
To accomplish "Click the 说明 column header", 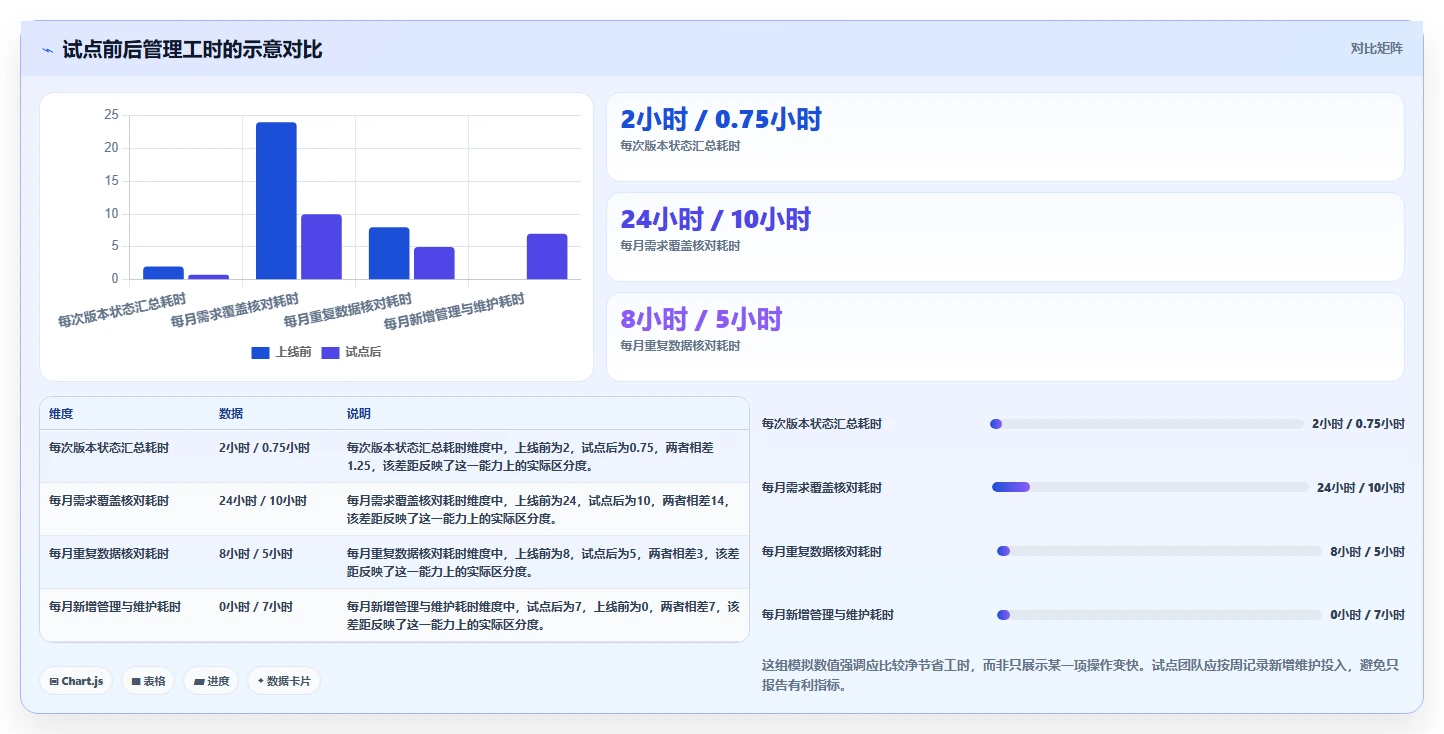I will (x=359, y=414).
